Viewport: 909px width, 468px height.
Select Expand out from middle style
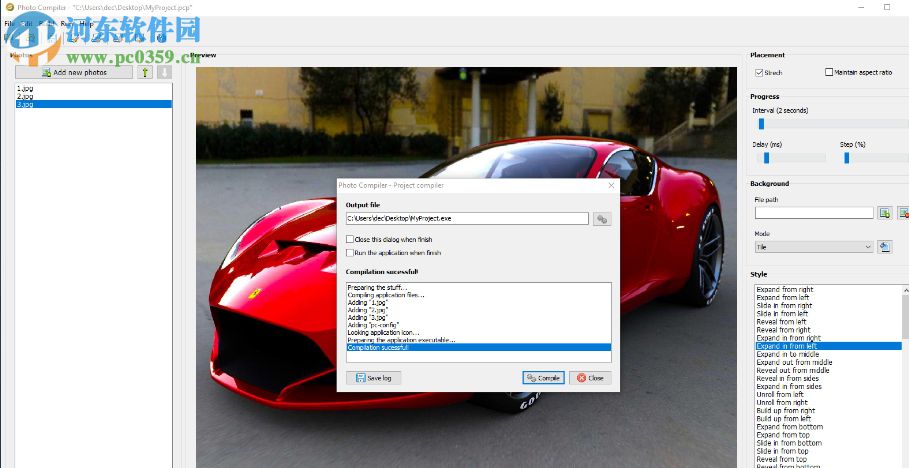tap(794, 362)
